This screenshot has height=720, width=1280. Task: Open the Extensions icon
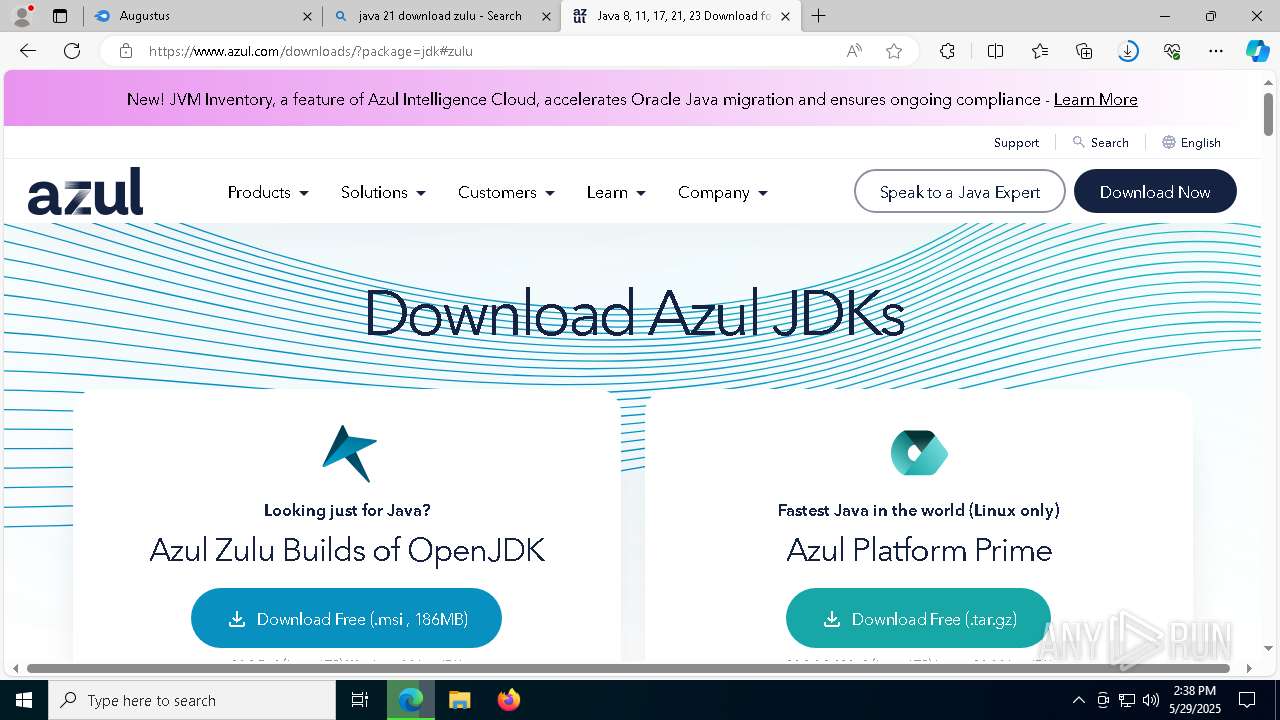[x=947, y=51]
